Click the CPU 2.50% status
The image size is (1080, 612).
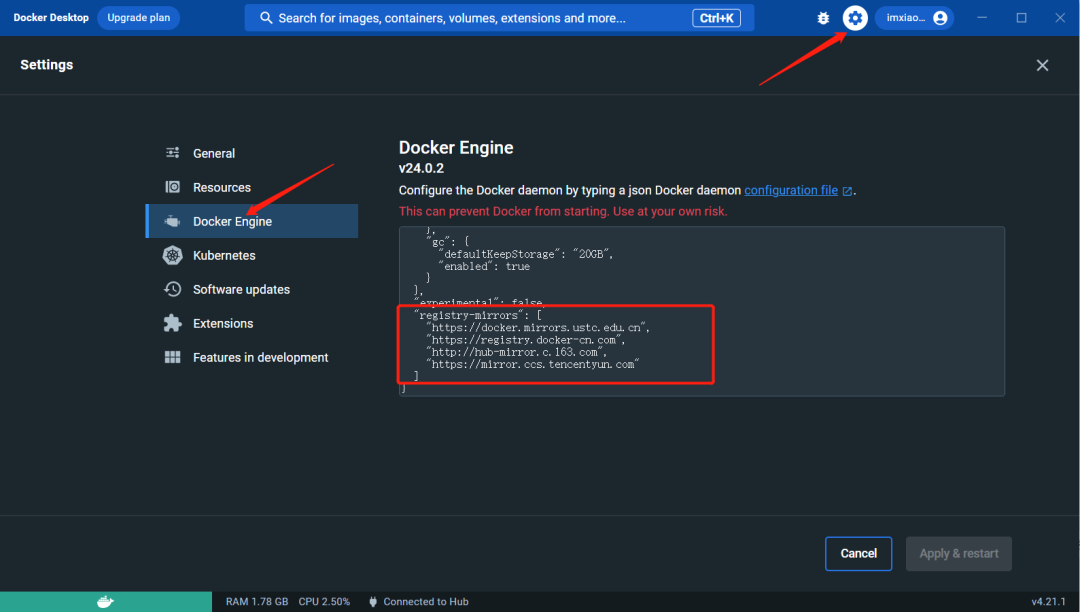point(324,602)
